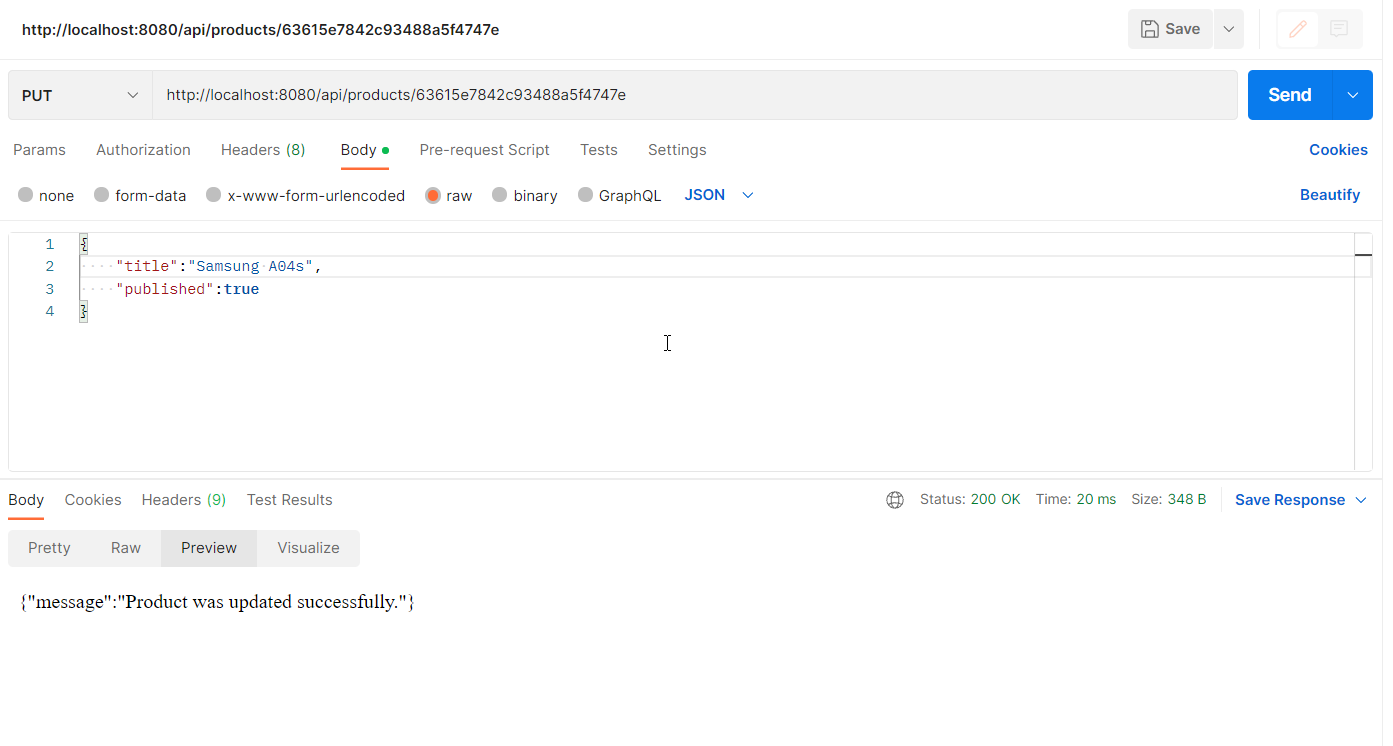The image size is (1393, 746).
Task: Click the globe network icon
Action: pos(895,500)
